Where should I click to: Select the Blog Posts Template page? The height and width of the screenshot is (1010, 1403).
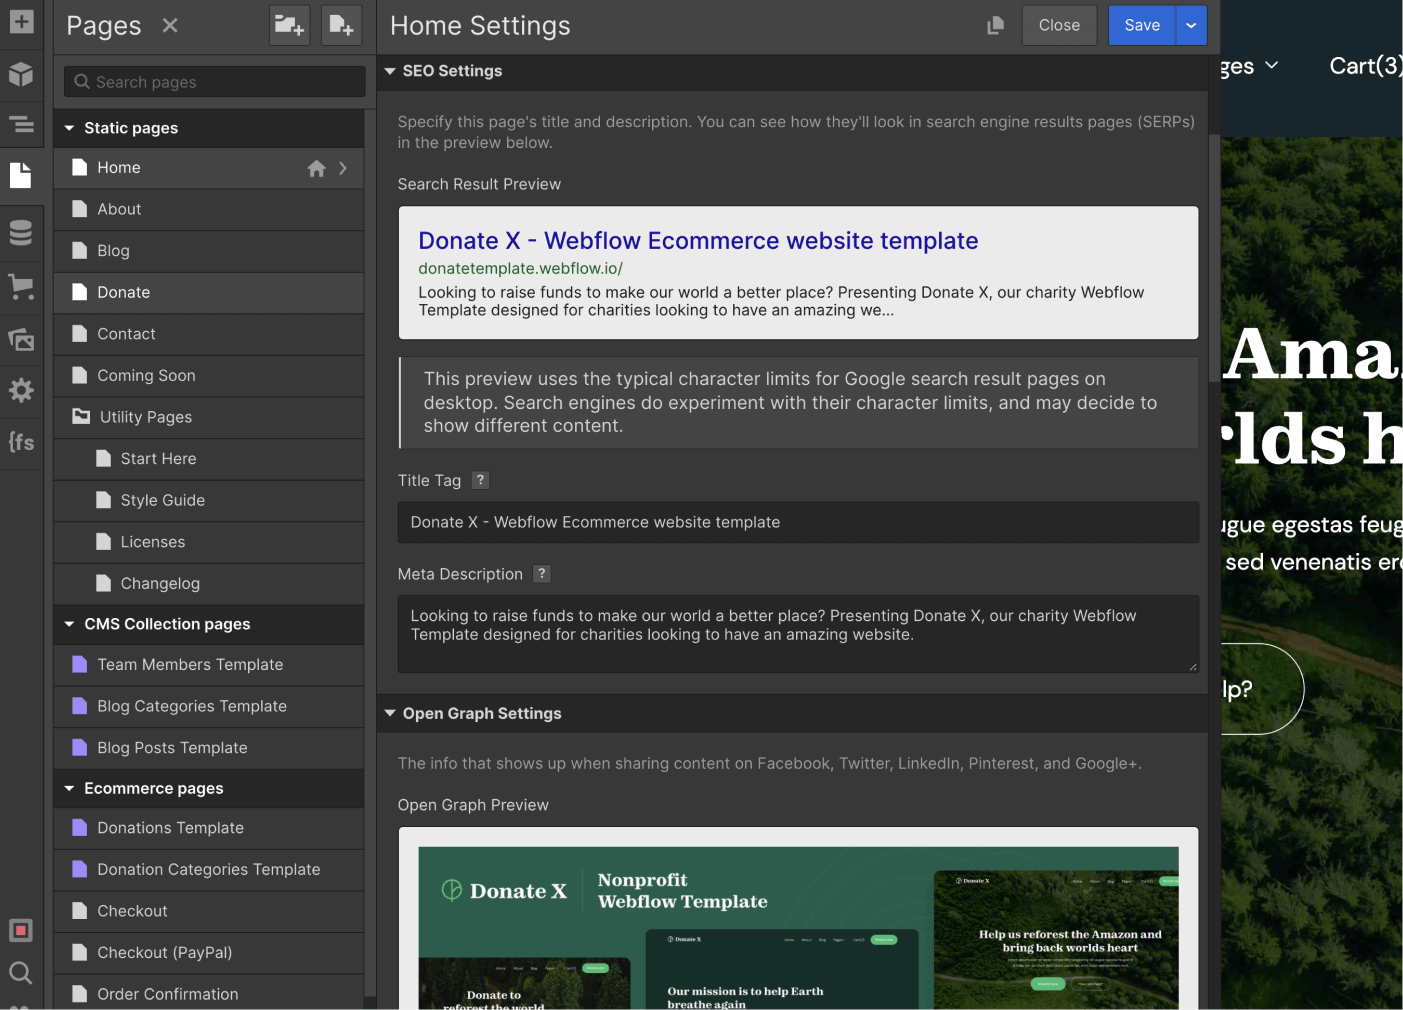[x=172, y=747]
